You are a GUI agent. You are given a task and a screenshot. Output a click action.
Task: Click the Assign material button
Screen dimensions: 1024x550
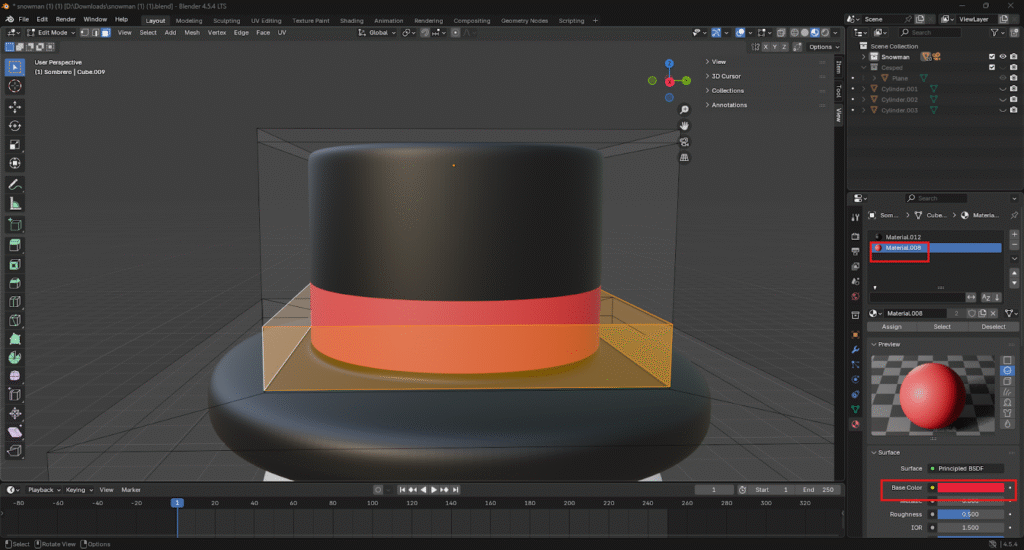[x=891, y=326]
